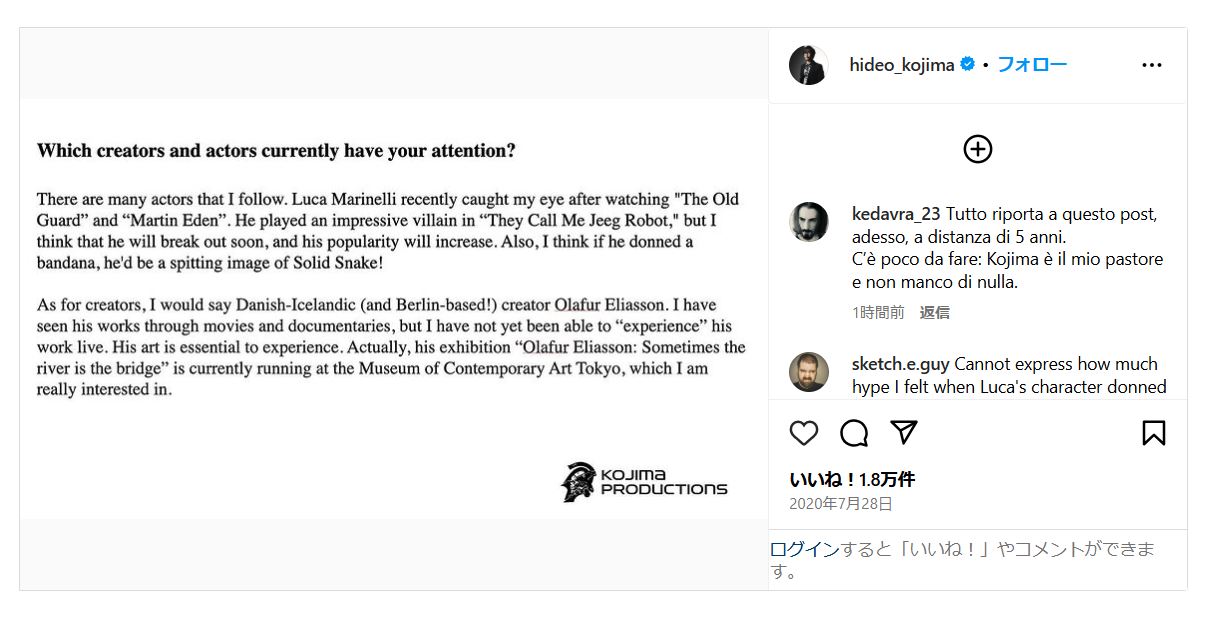Open more options with the three-dot icon
This screenshot has width=1216, height=622.
tap(1151, 63)
